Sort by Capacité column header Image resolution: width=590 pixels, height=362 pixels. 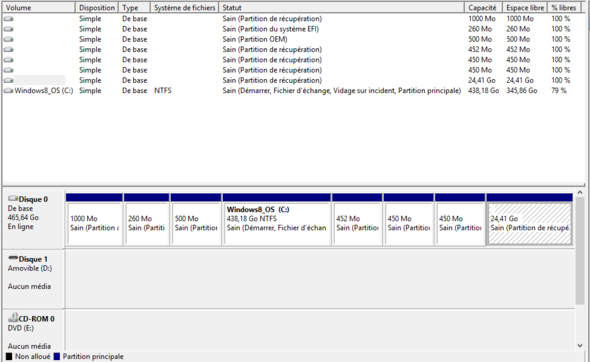[484, 8]
